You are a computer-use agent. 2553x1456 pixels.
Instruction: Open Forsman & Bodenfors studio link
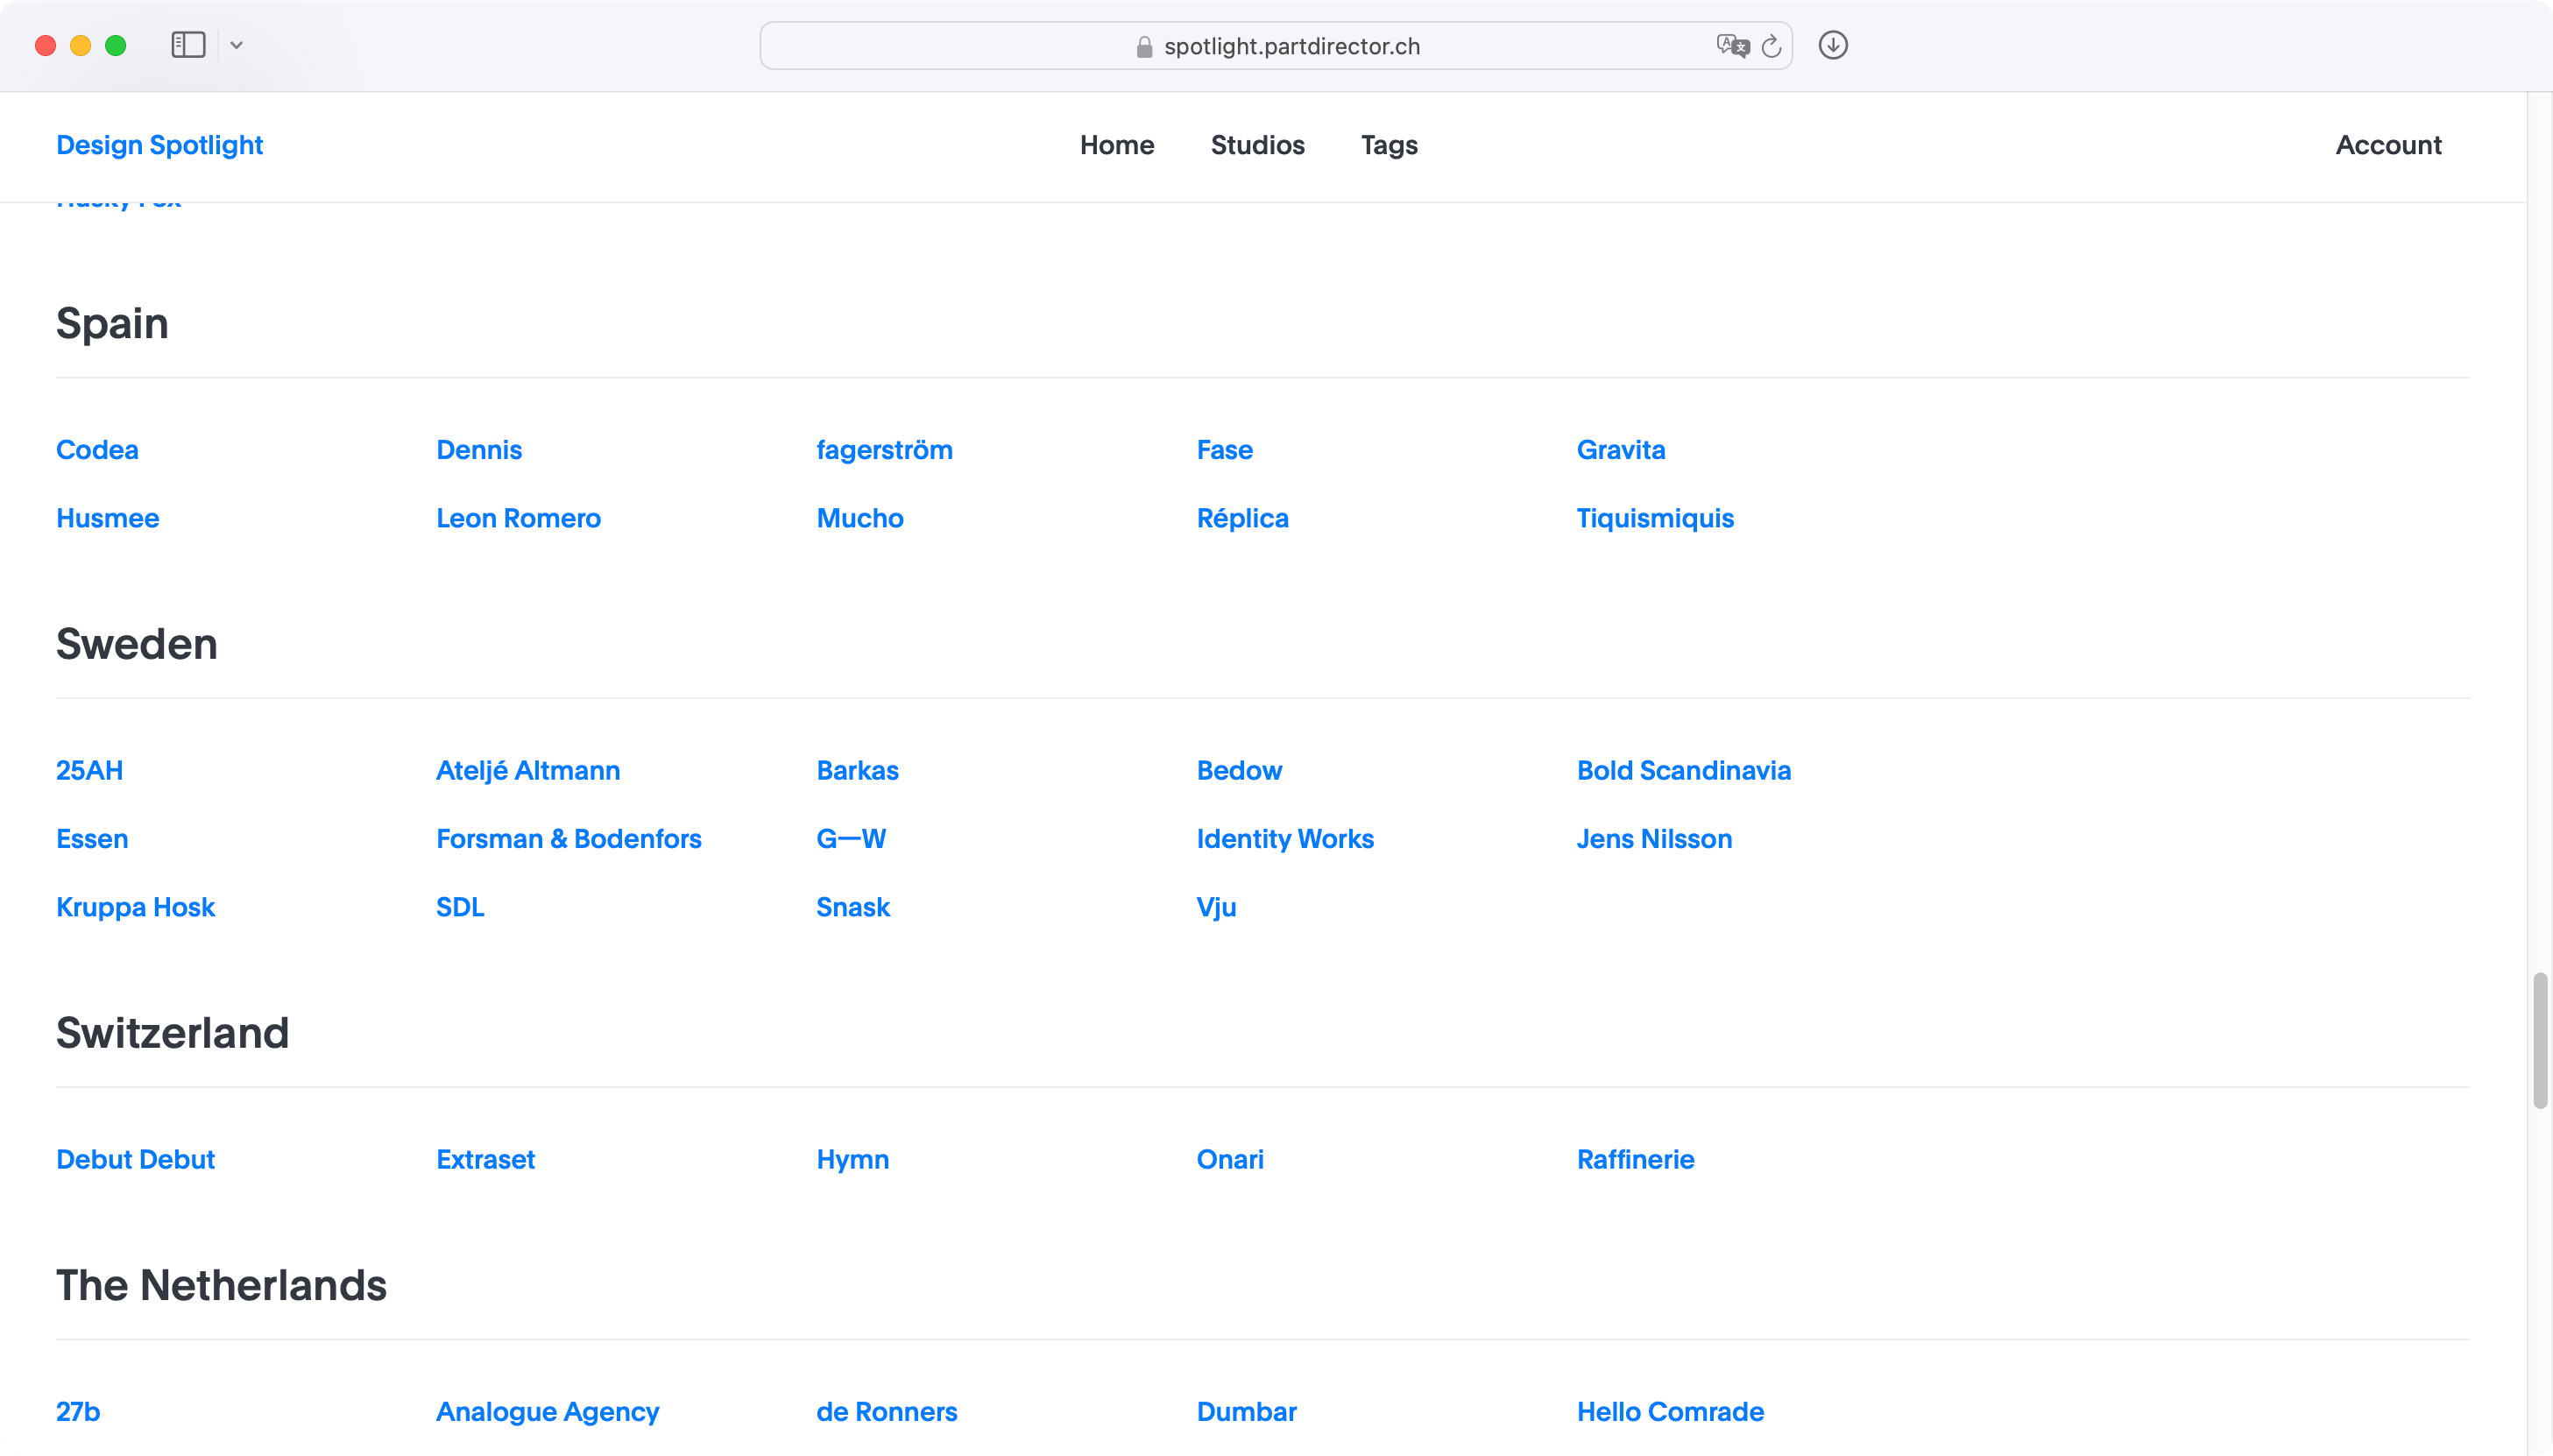tap(568, 838)
